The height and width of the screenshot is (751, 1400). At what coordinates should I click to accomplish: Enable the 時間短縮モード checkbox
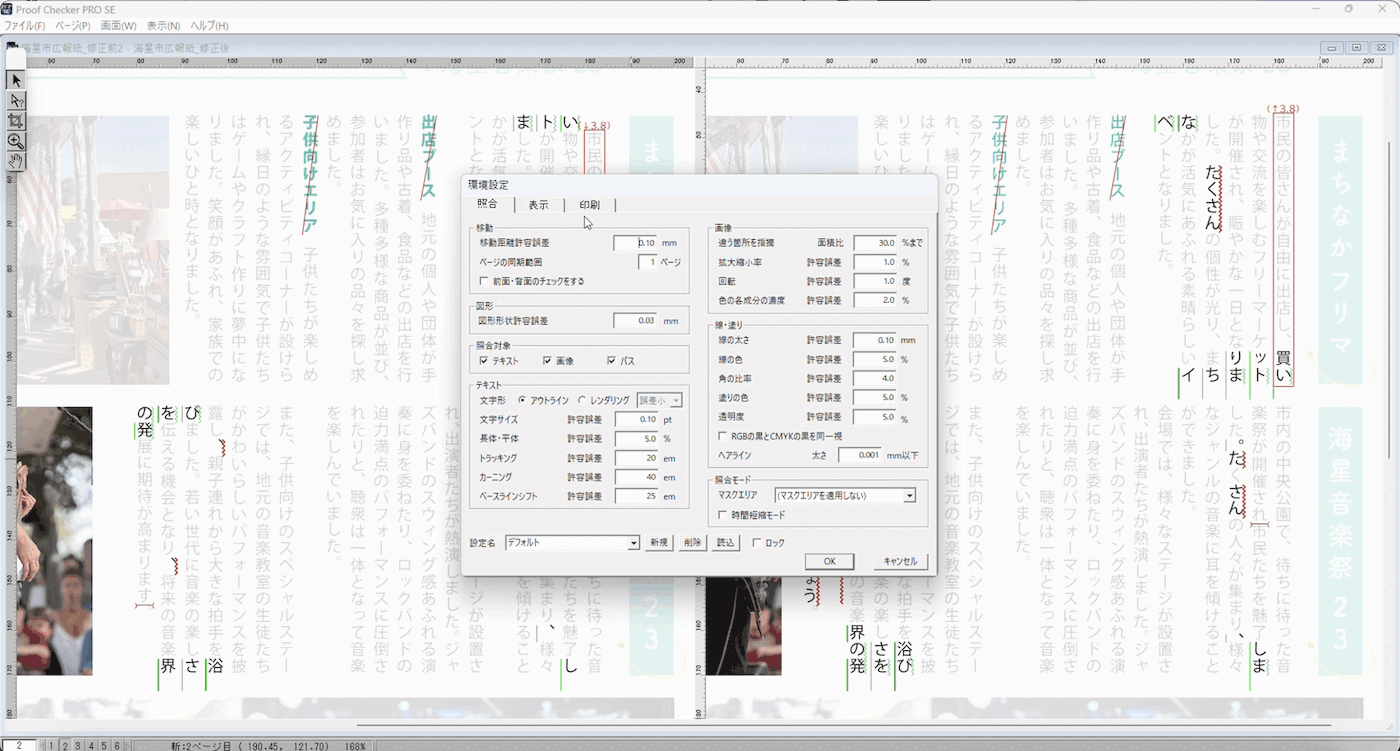pyautogui.click(x=723, y=515)
